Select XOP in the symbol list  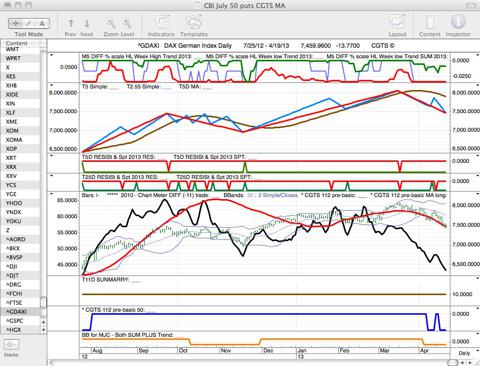tap(21, 149)
